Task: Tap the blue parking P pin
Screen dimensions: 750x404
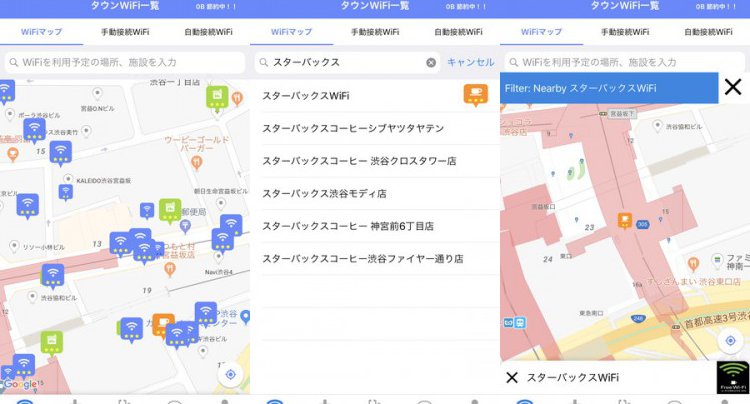Action: click(x=245, y=317)
